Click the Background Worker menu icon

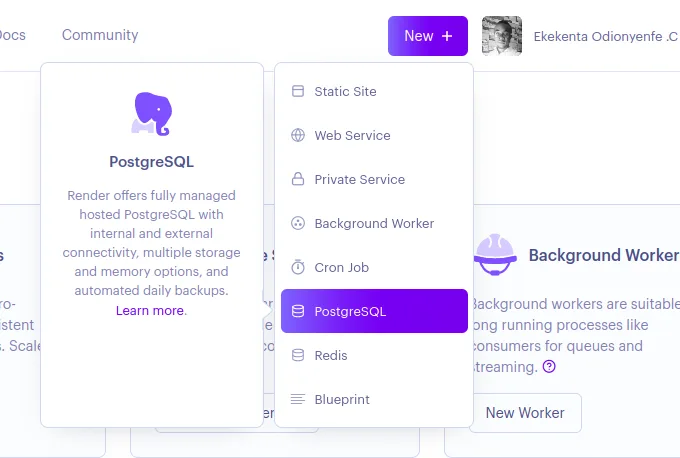pyautogui.click(x=298, y=223)
